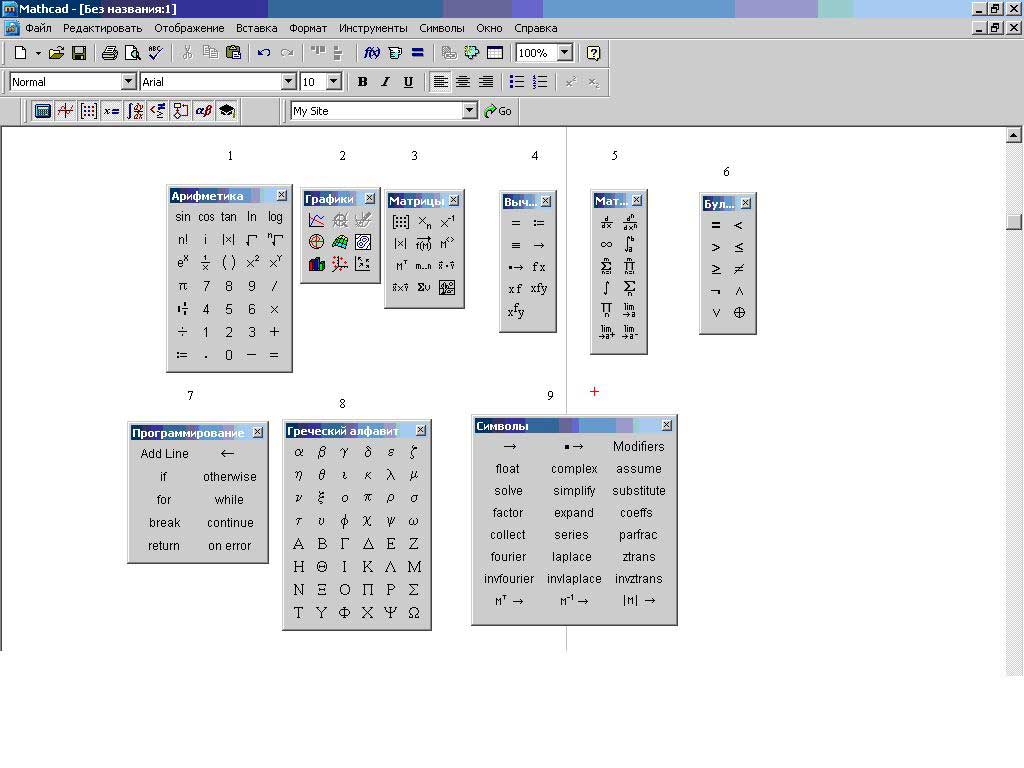Toggle Italic formatting

pyautogui.click(x=385, y=82)
